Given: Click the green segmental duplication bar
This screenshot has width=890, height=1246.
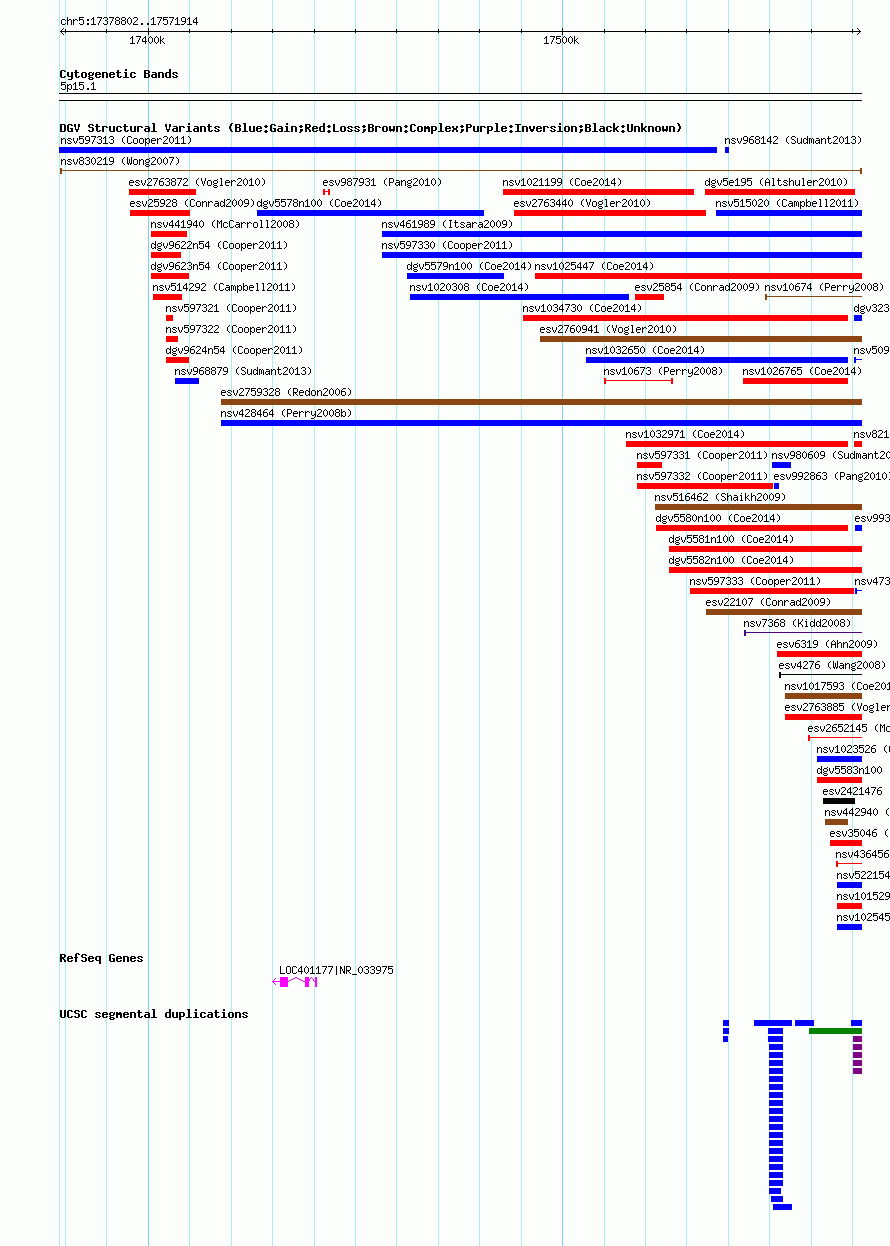Looking at the screenshot, I should pos(835,1031).
